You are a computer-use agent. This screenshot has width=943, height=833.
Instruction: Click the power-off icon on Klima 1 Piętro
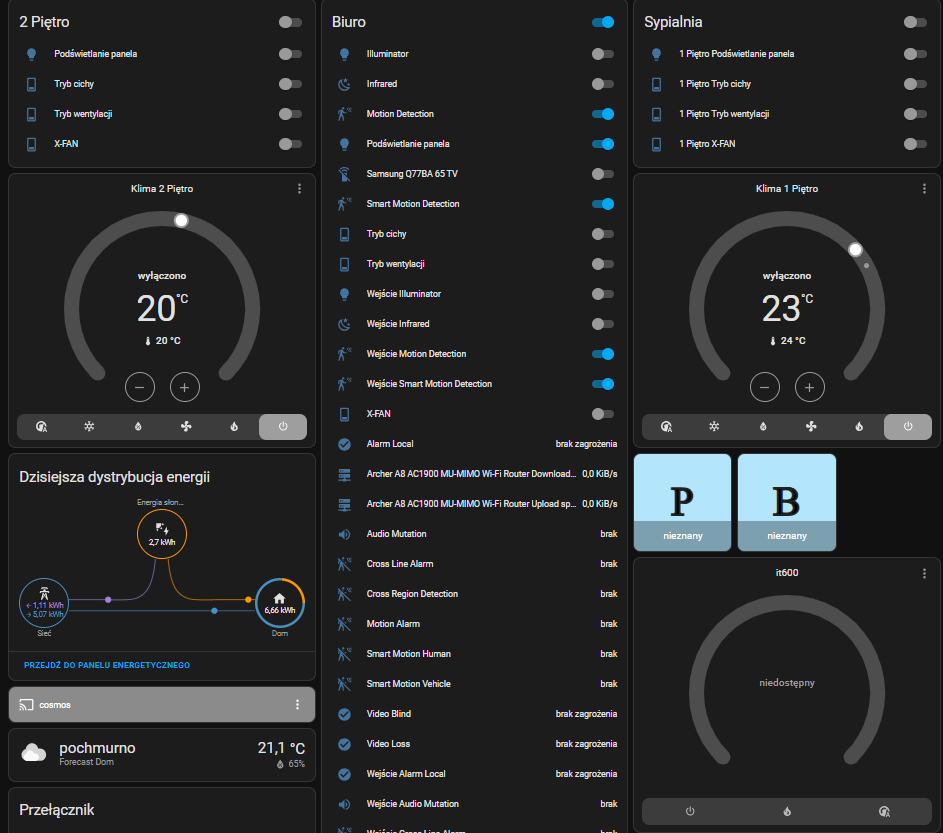click(908, 427)
